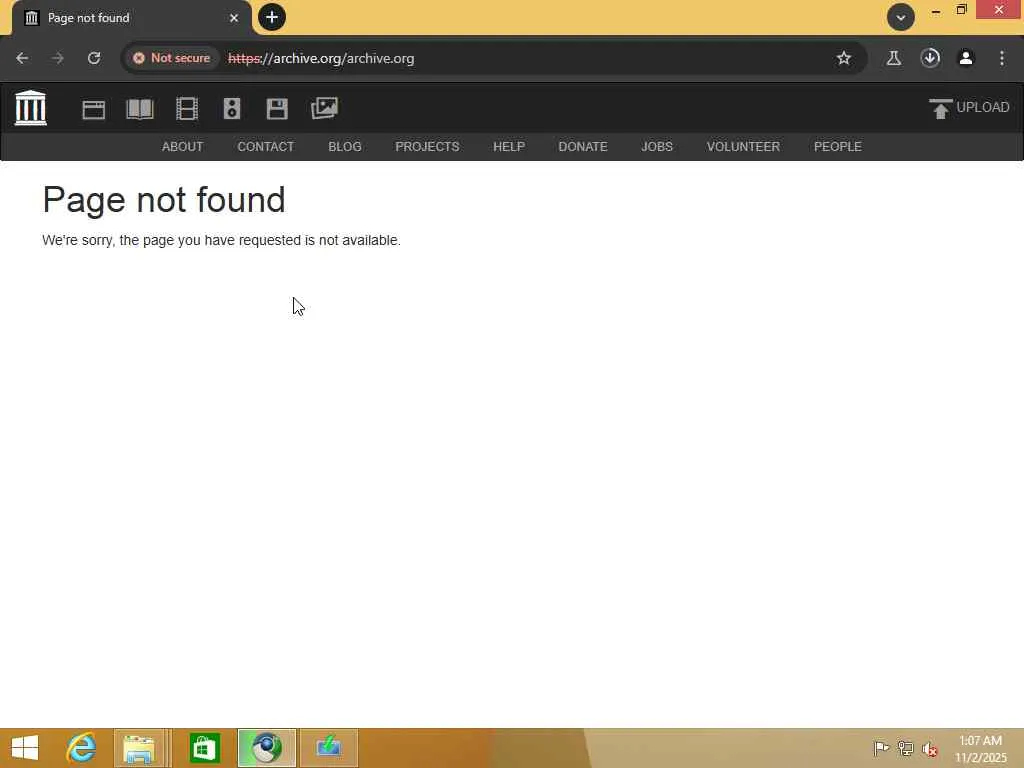Open the CONTACT link

click(266, 147)
